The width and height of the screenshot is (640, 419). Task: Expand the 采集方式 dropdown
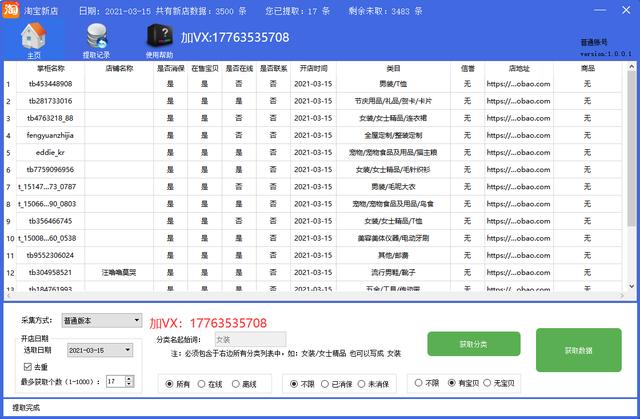(137, 320)
